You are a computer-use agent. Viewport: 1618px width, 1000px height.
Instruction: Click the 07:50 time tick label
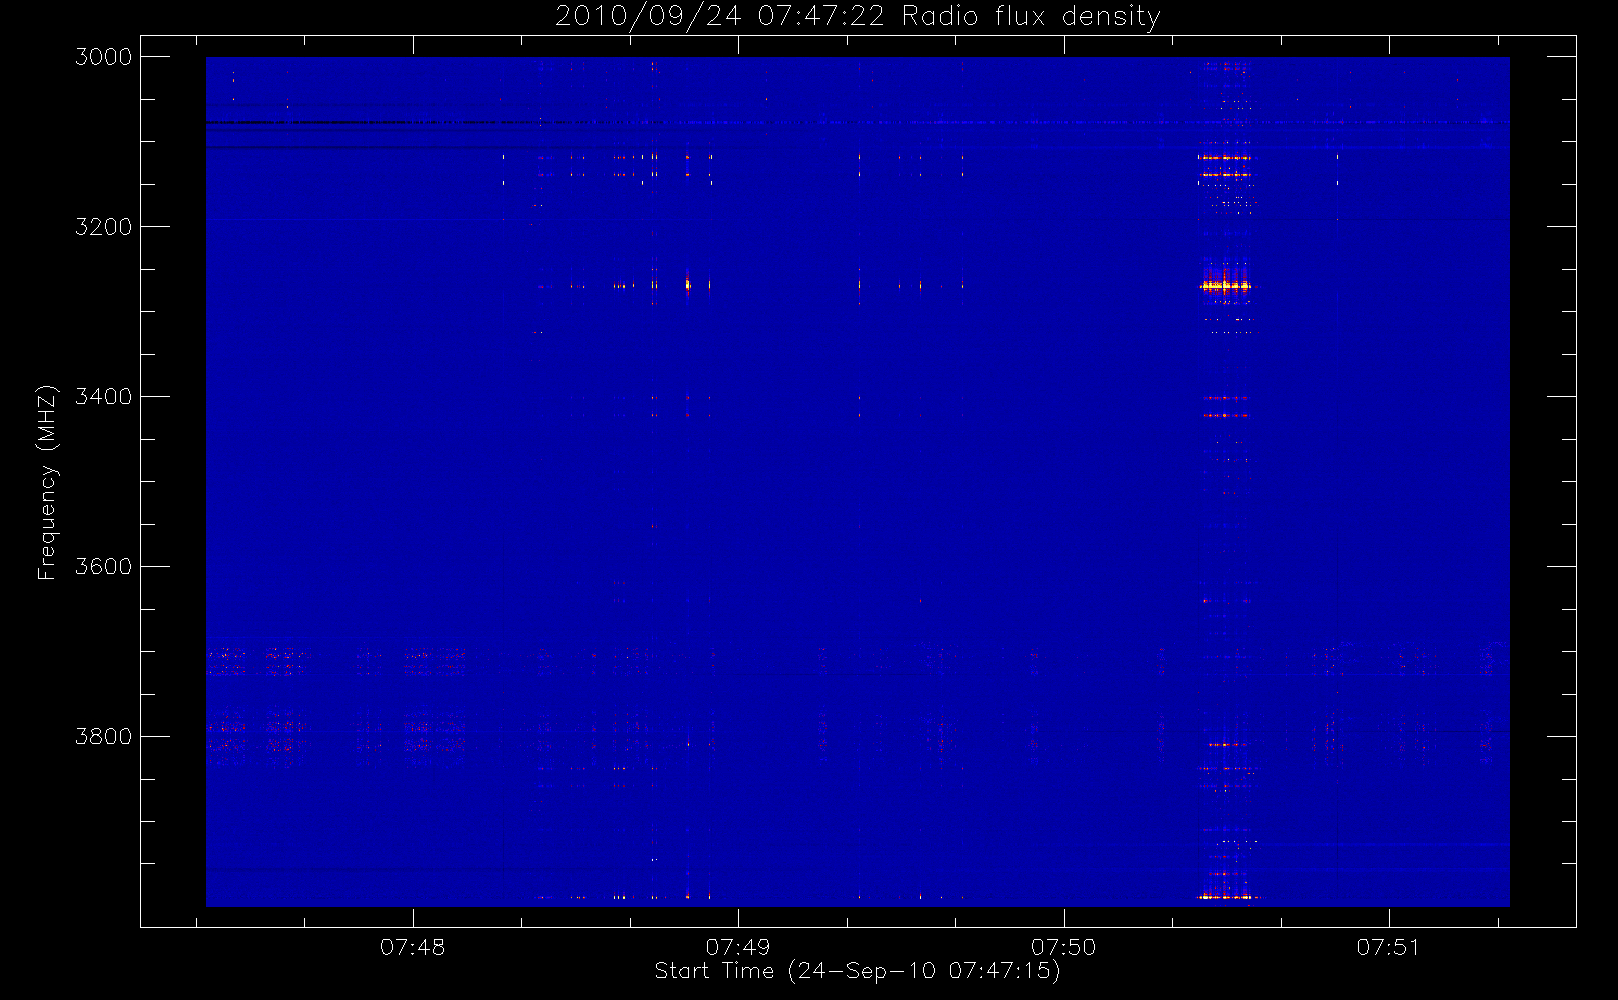coord(1064,947)
